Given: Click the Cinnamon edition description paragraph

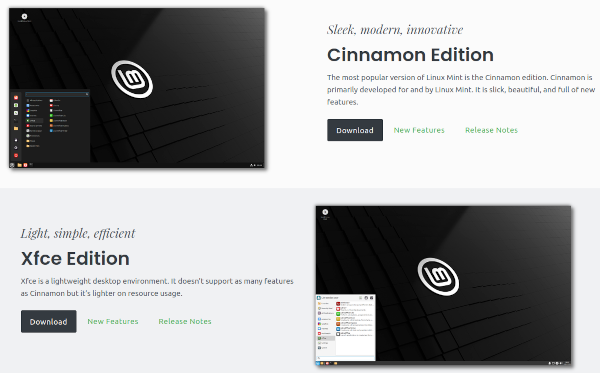Looking at the screenshot, I should [461, 90].
